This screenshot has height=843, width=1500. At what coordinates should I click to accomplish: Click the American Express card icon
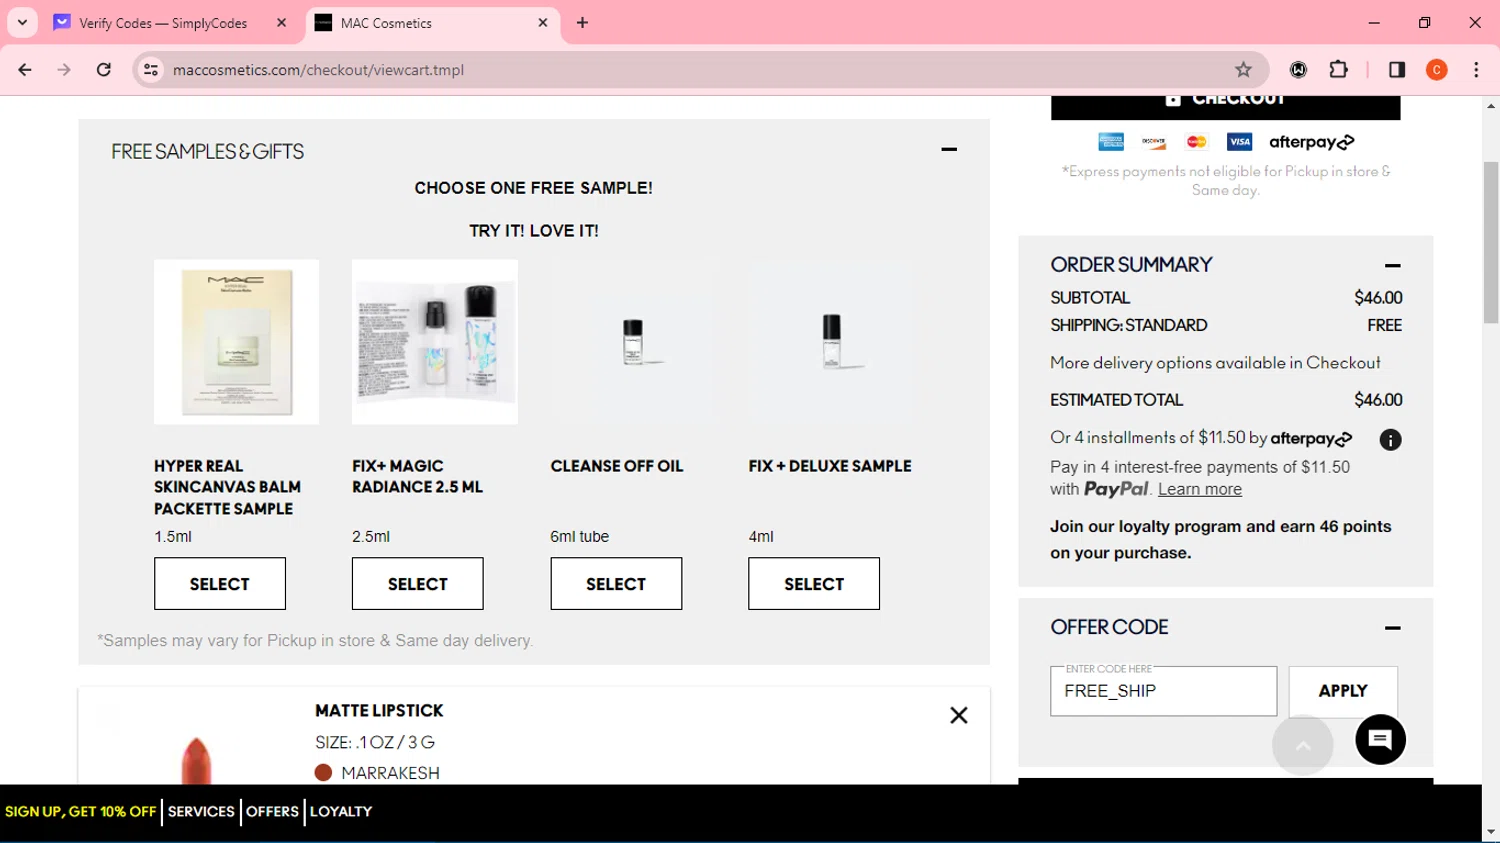pos(1111,142)
